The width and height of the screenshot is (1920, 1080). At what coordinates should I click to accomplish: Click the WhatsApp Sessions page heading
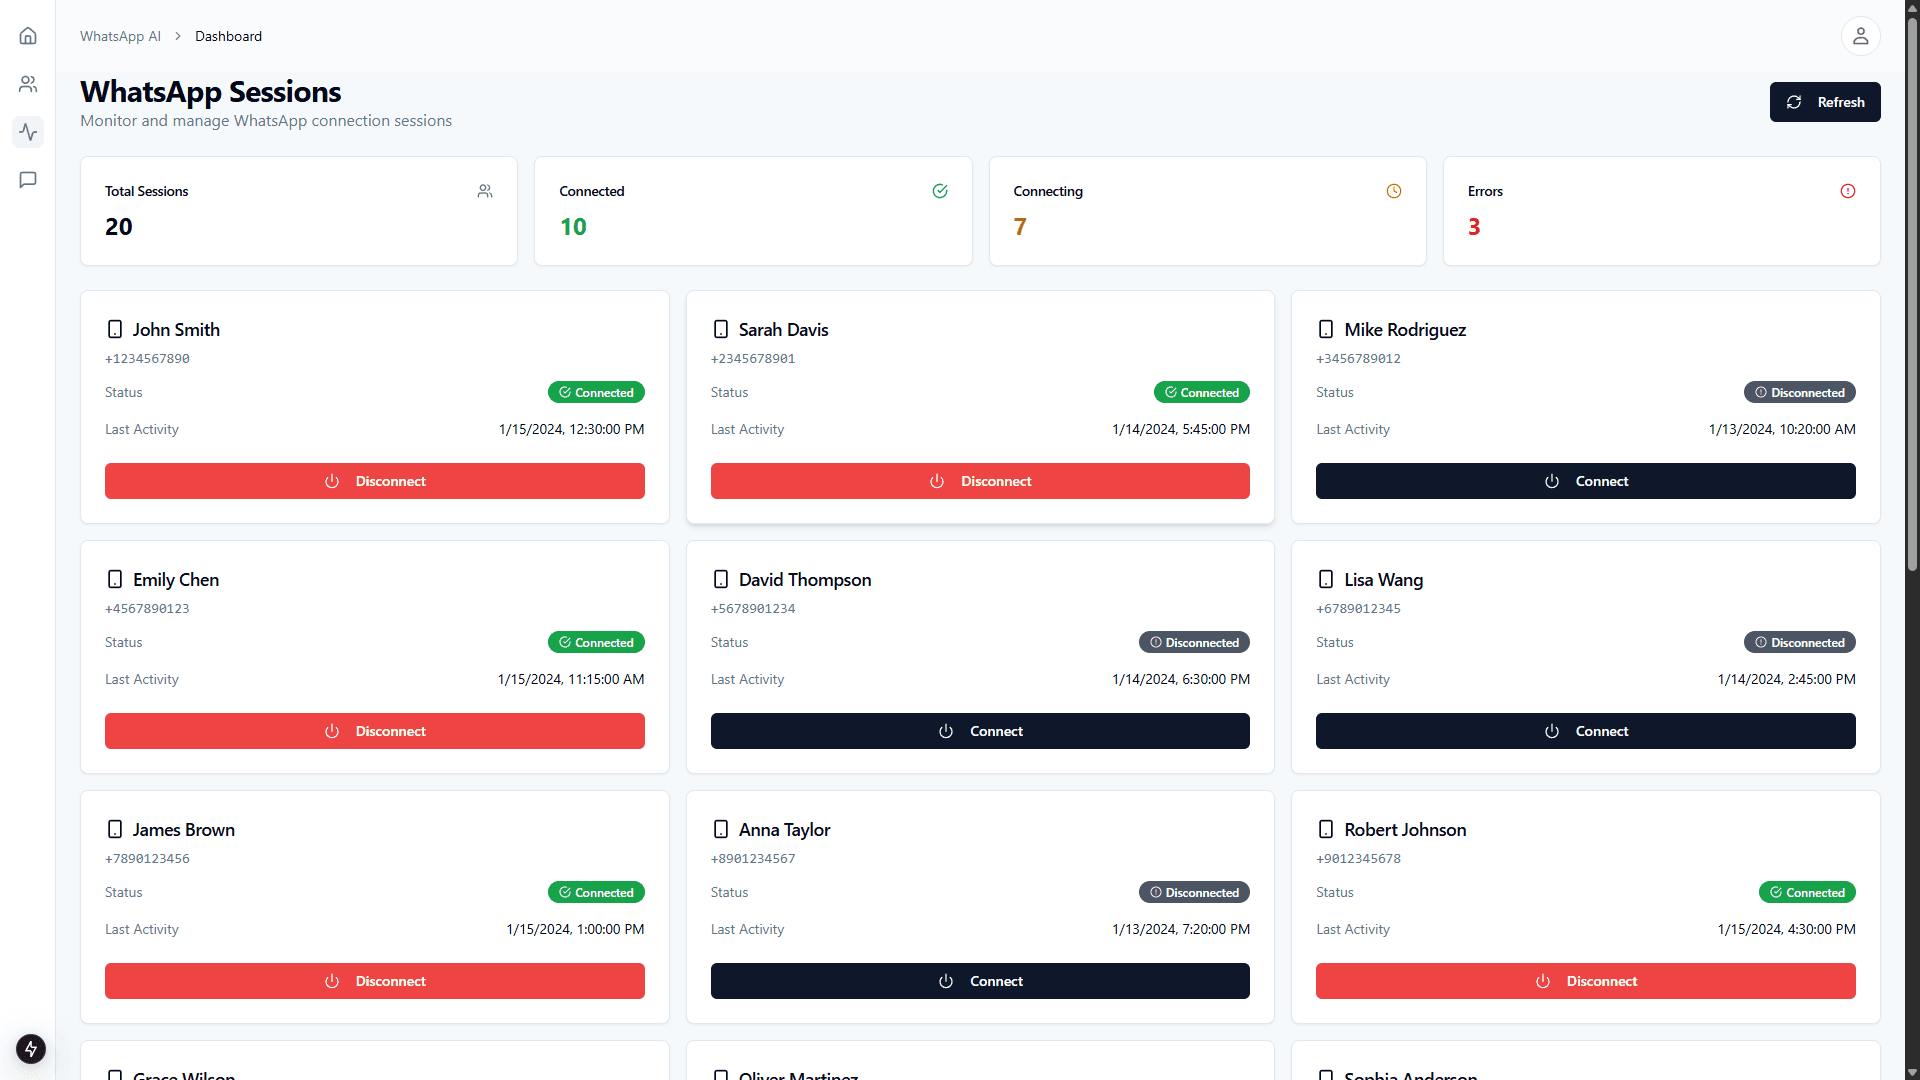(211, 91)
